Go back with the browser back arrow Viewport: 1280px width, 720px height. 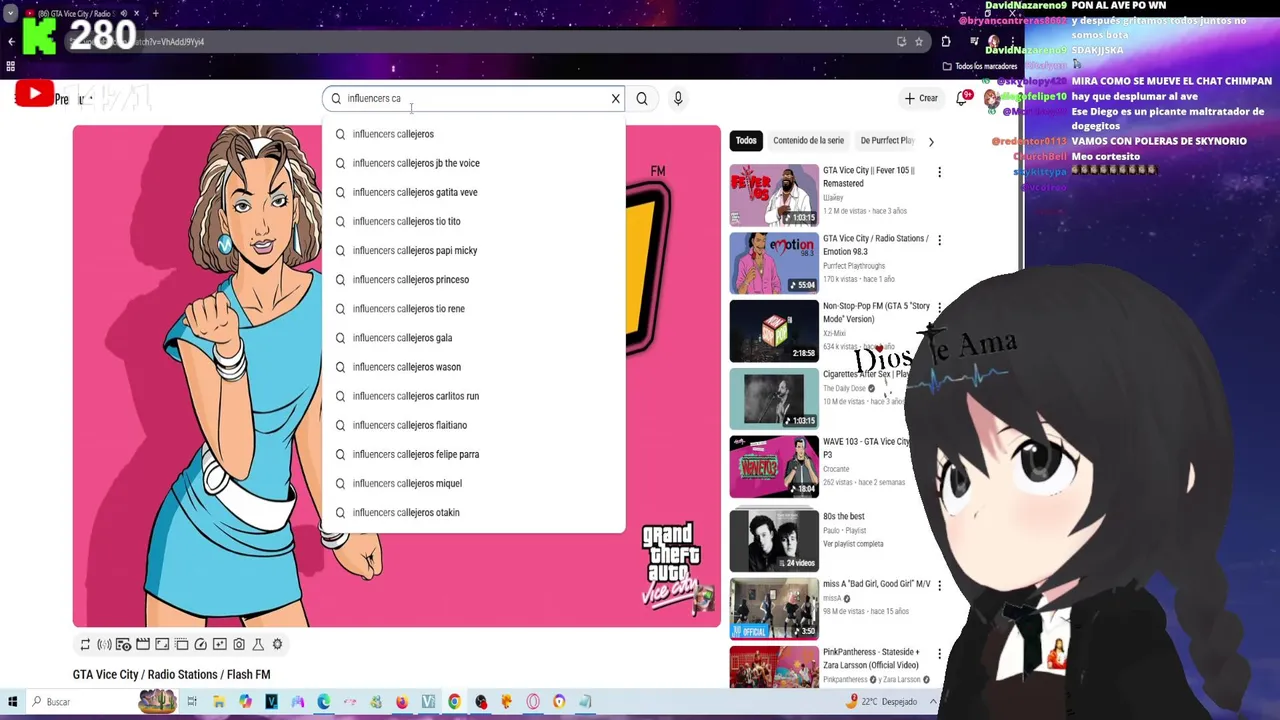pyautogui.click(x=11, y=42)
